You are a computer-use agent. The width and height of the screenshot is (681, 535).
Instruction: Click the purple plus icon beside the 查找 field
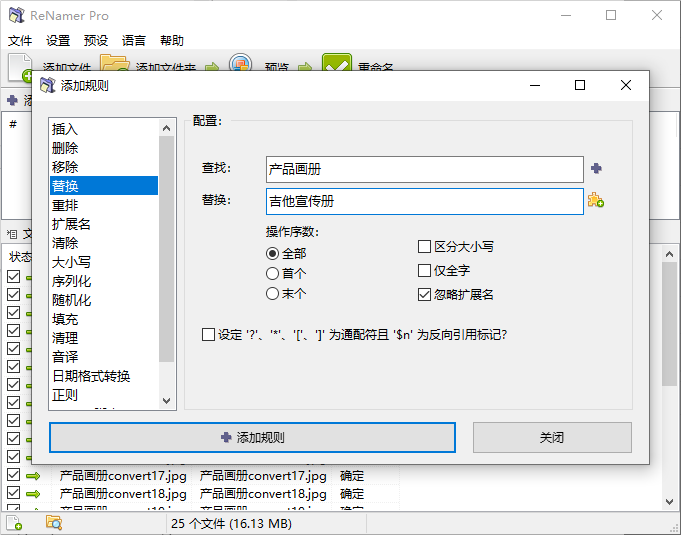[x=596, y=168]
